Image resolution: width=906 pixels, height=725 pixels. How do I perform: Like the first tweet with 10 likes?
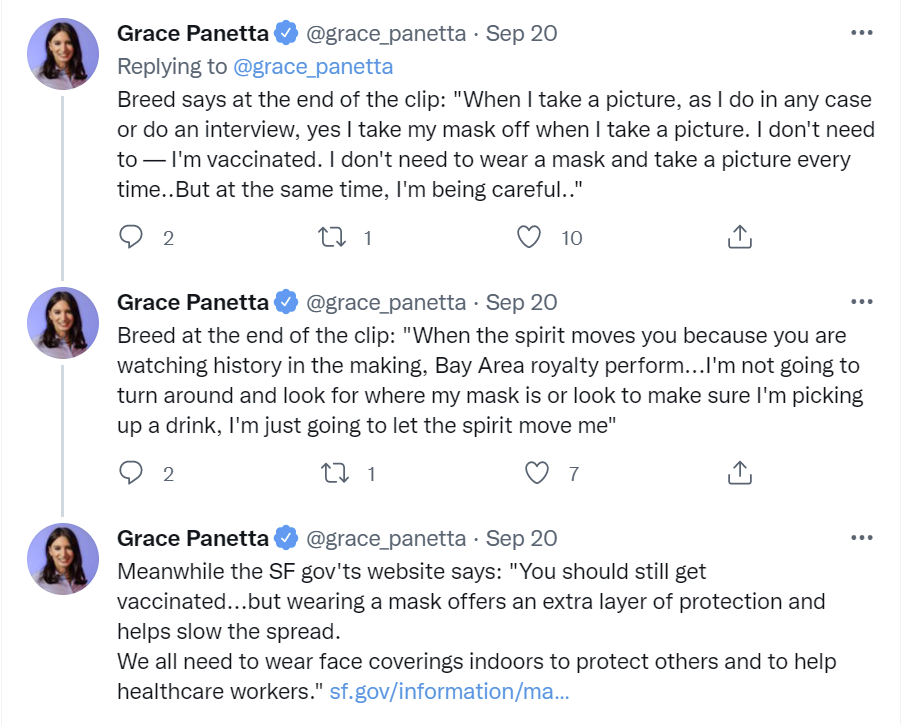(x=529, y=237)
